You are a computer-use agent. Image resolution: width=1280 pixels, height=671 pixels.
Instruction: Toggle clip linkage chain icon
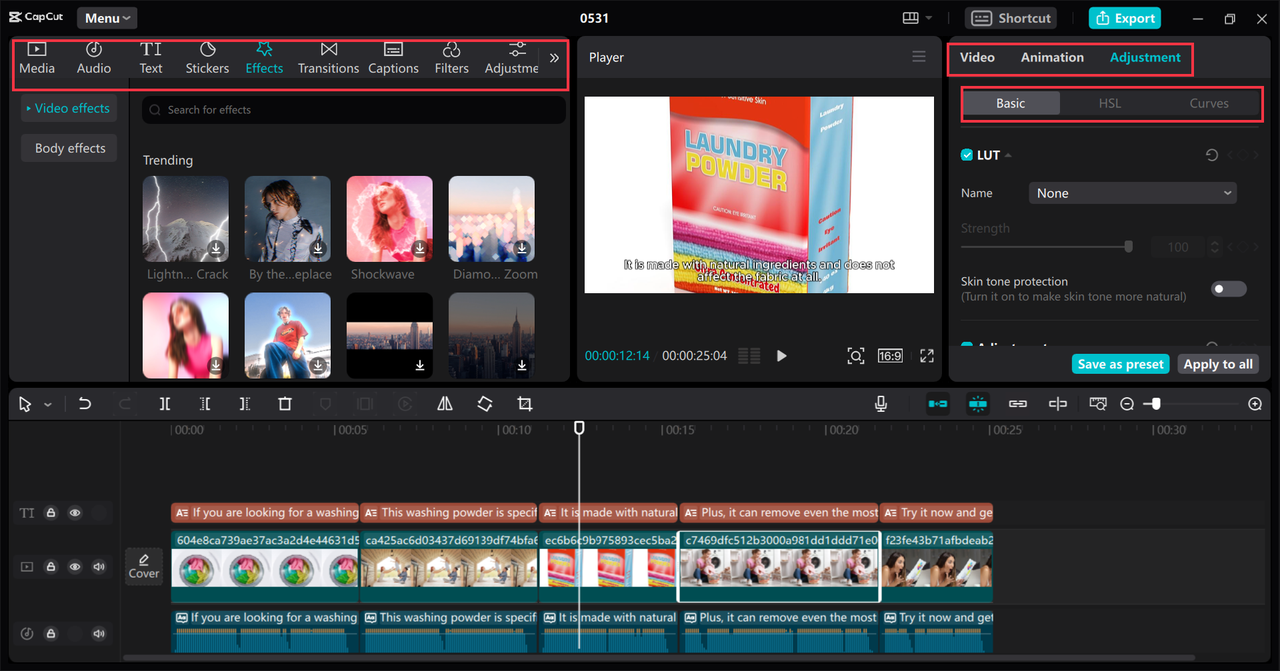click(1018, 404)
